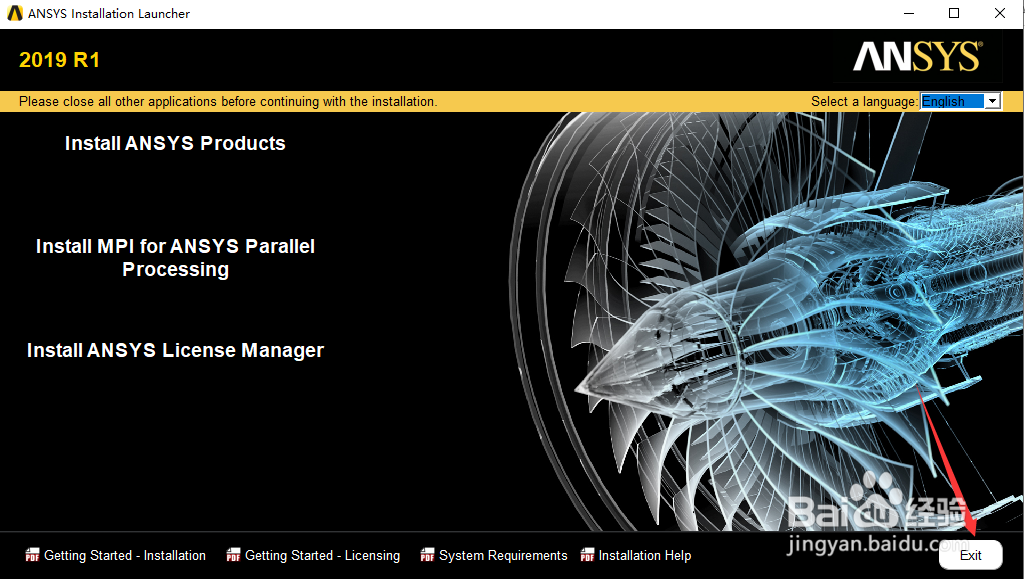Image resolution: width=1025 pixels, height=579 pixels.
Task: Open Install ANSYS License Manager
Action: click(175, 350)
